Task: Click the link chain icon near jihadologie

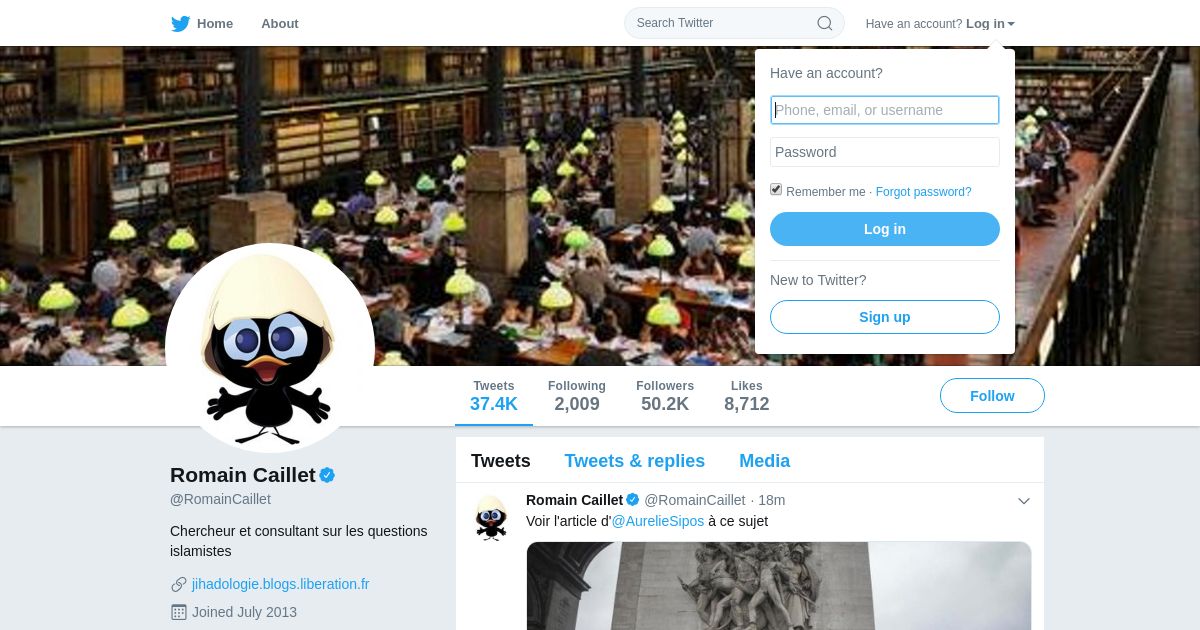Action: pyautogui.click(x=179, y=584)
